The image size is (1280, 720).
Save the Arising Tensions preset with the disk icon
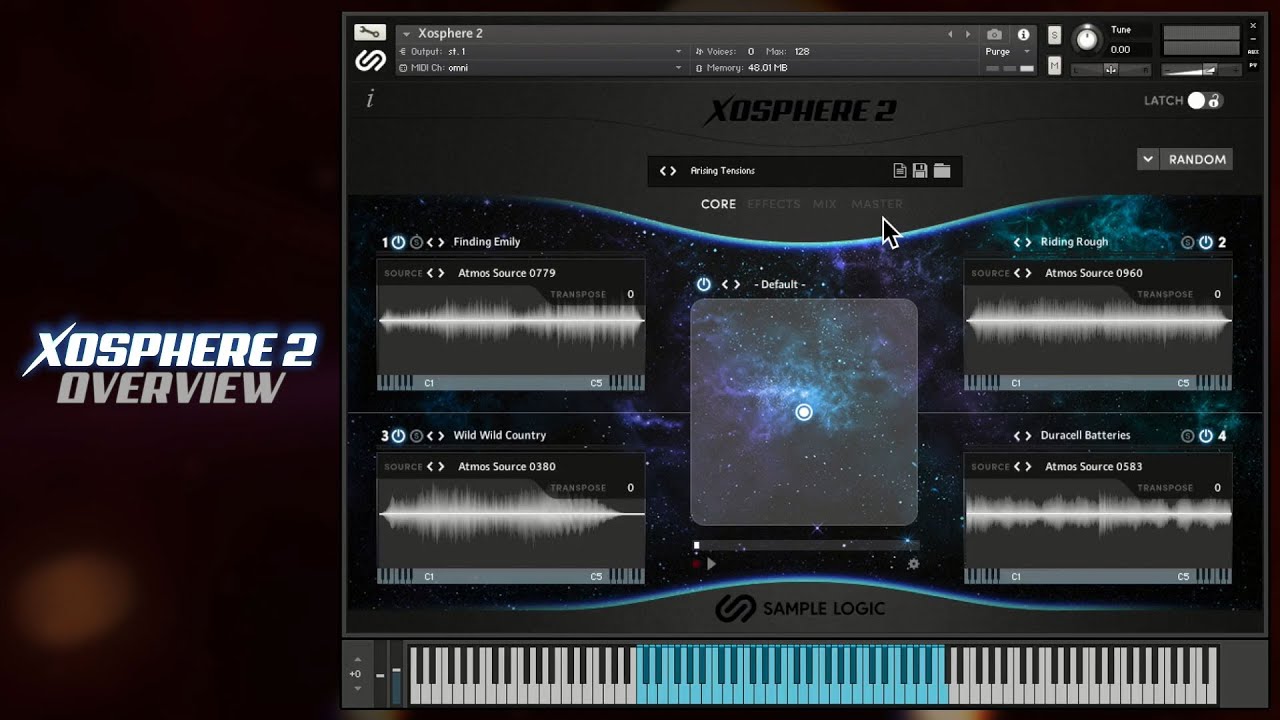(920, 171)
